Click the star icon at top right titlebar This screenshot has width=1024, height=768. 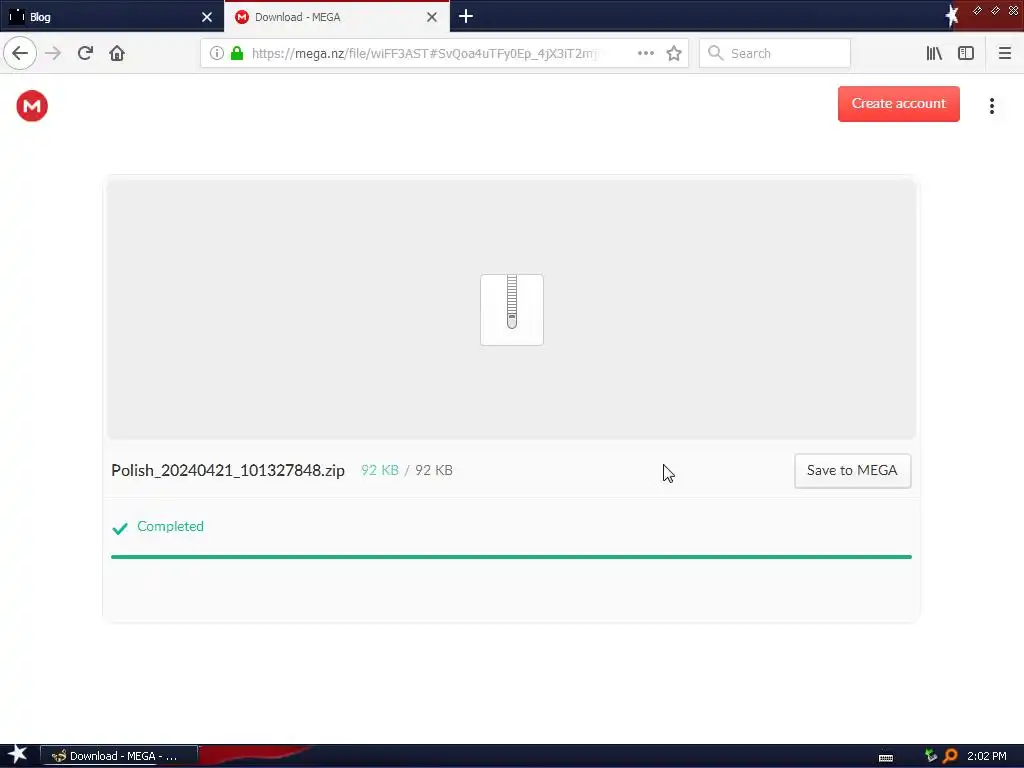952,16
